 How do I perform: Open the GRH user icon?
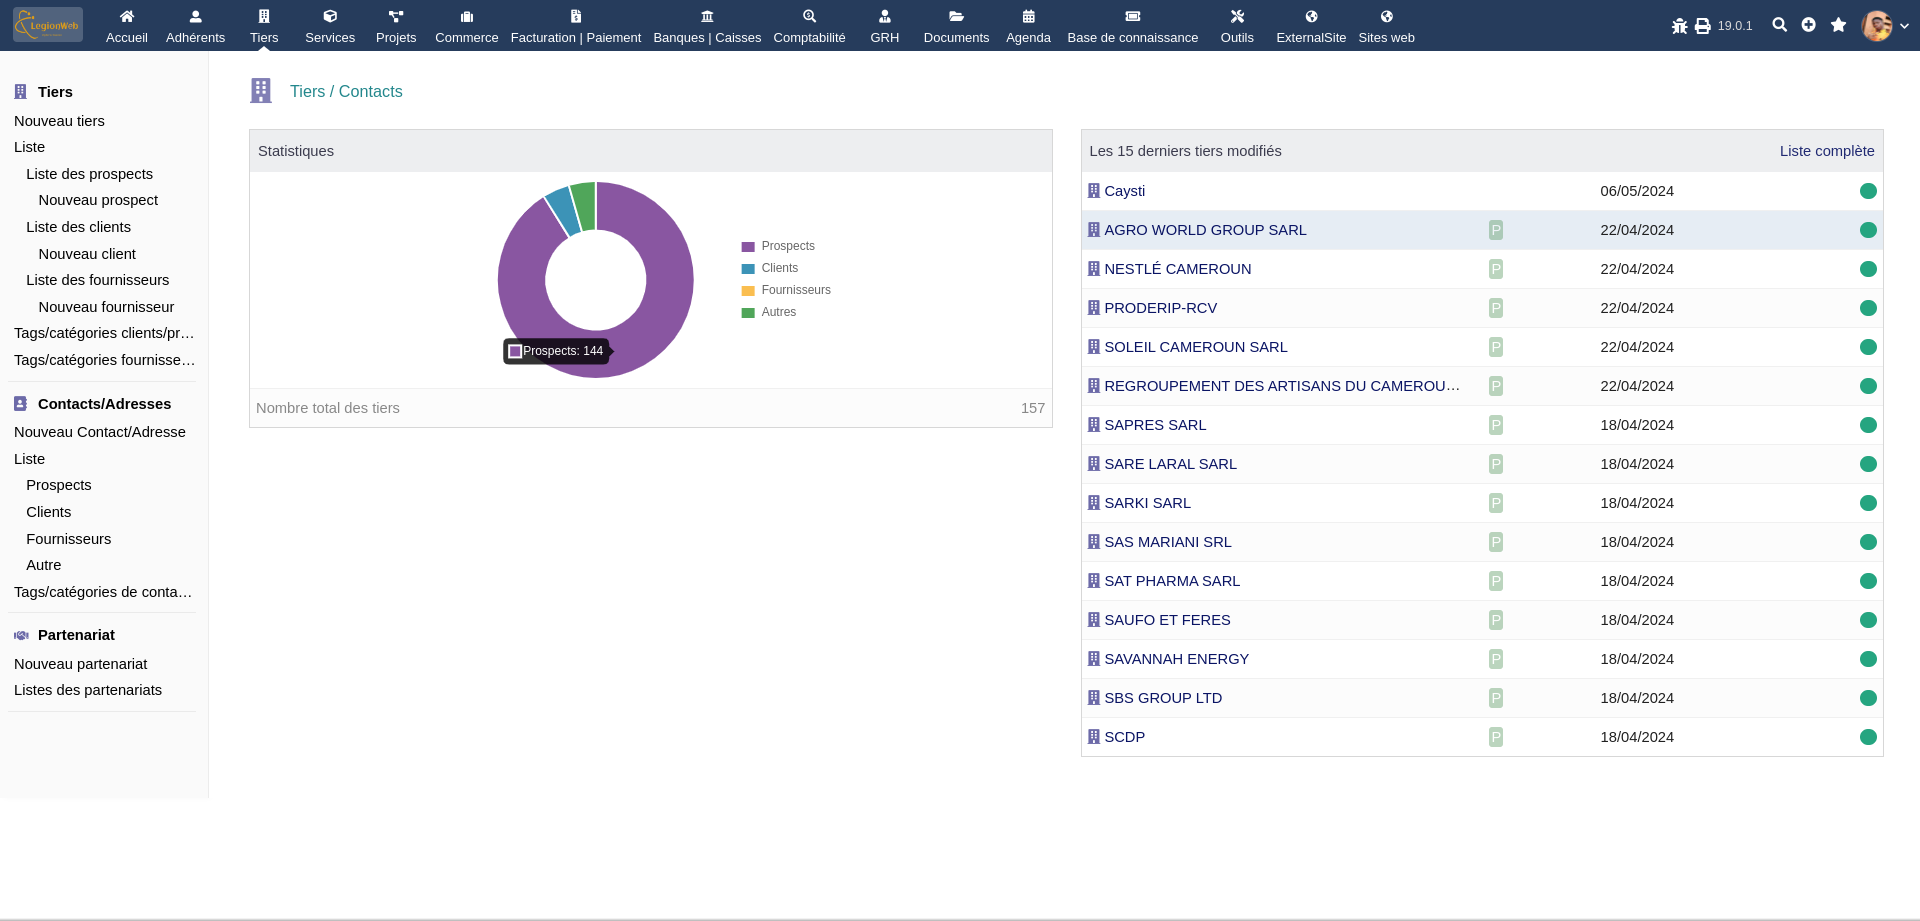tap(885, 16)
